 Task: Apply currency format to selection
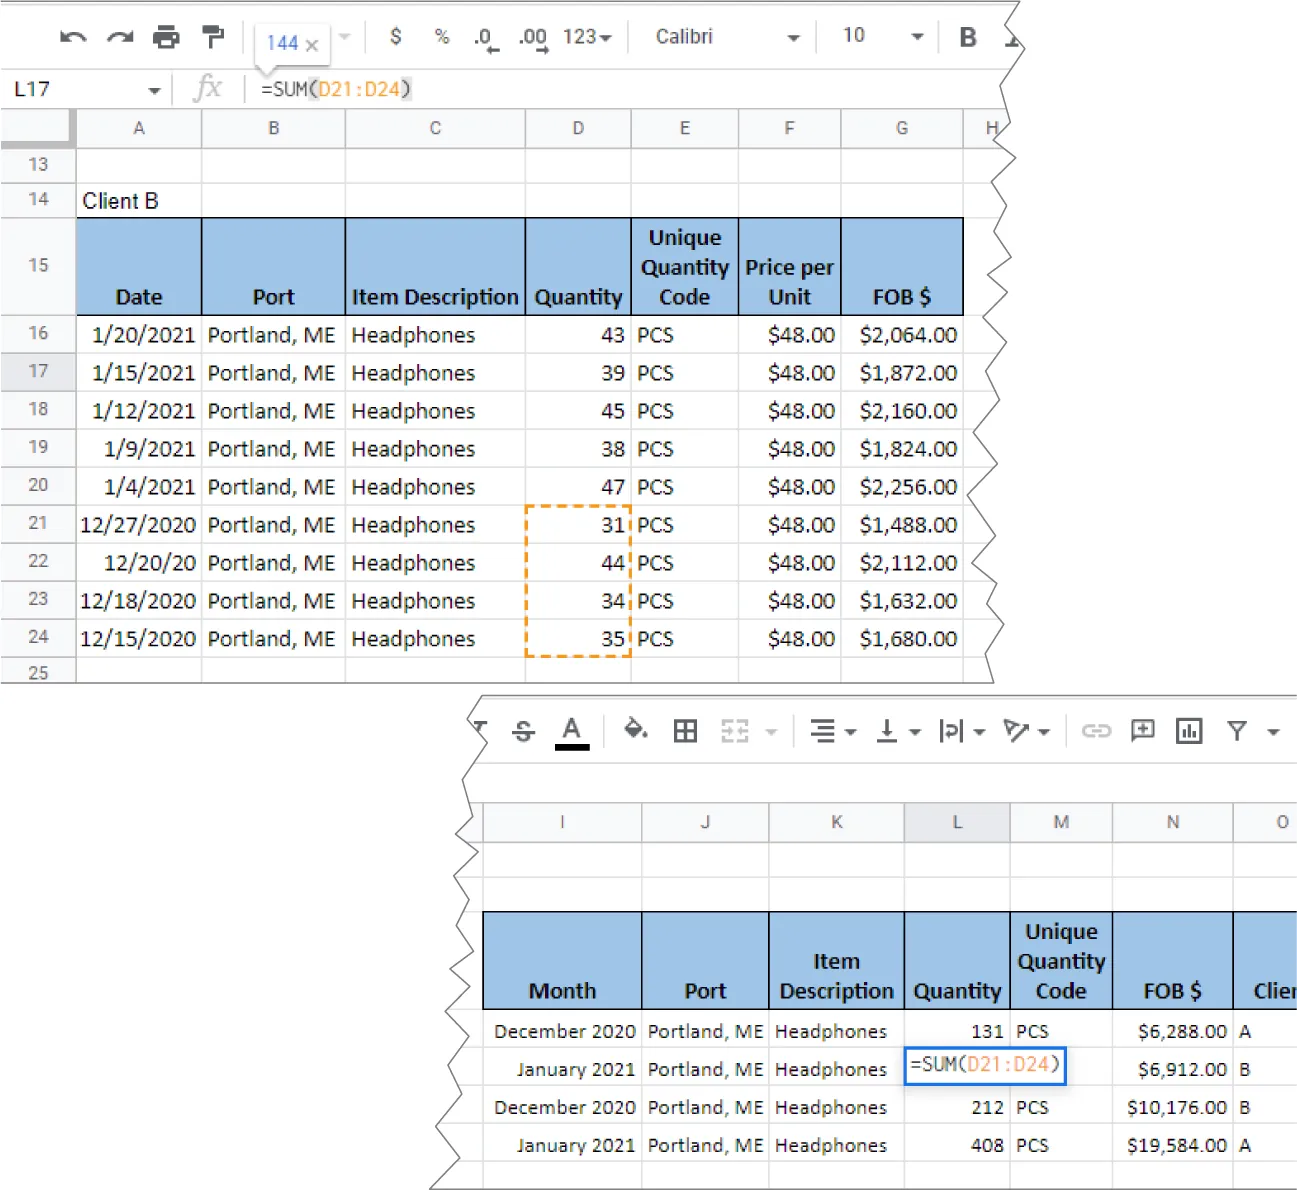(396, 37)
